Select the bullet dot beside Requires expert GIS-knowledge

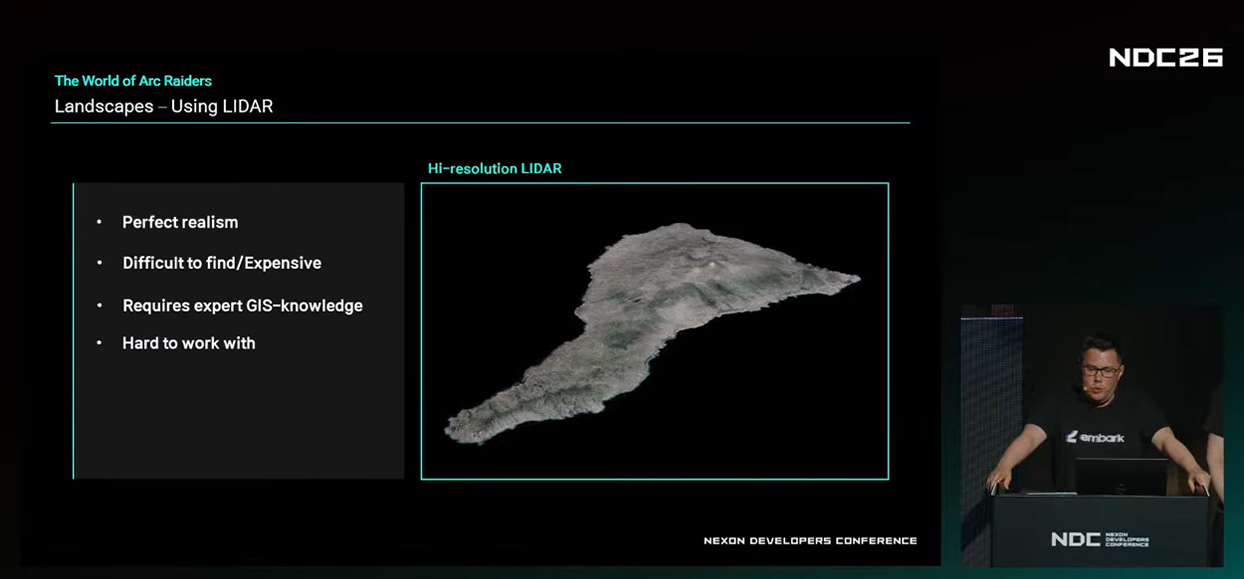(99, 305)
